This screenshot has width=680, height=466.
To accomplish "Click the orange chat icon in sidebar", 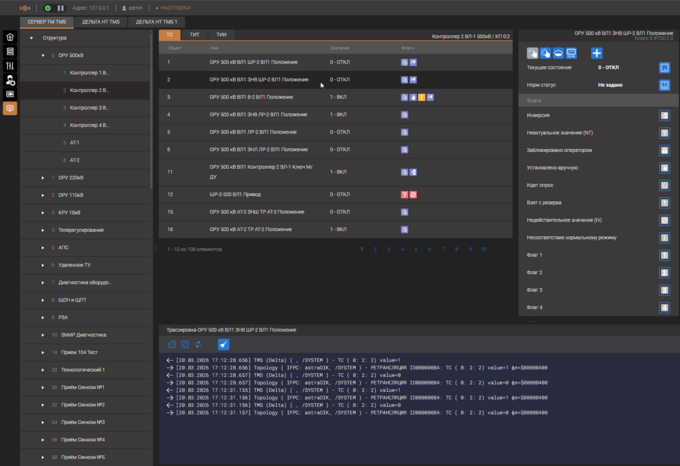I will [x=10, y=107].
